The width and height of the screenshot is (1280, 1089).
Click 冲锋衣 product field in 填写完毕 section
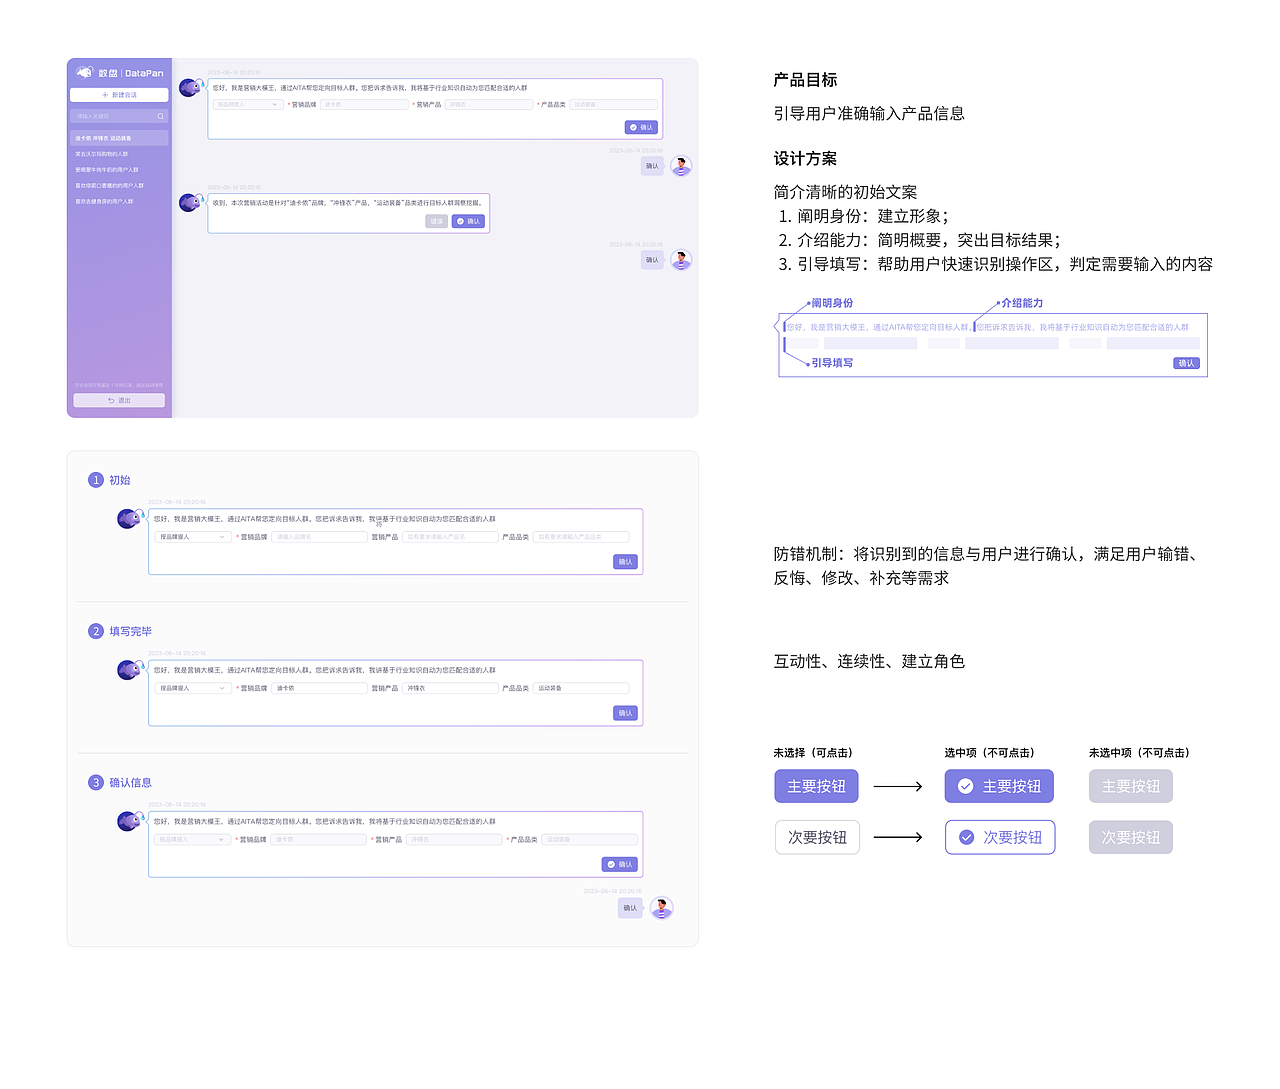click(450, 688)
